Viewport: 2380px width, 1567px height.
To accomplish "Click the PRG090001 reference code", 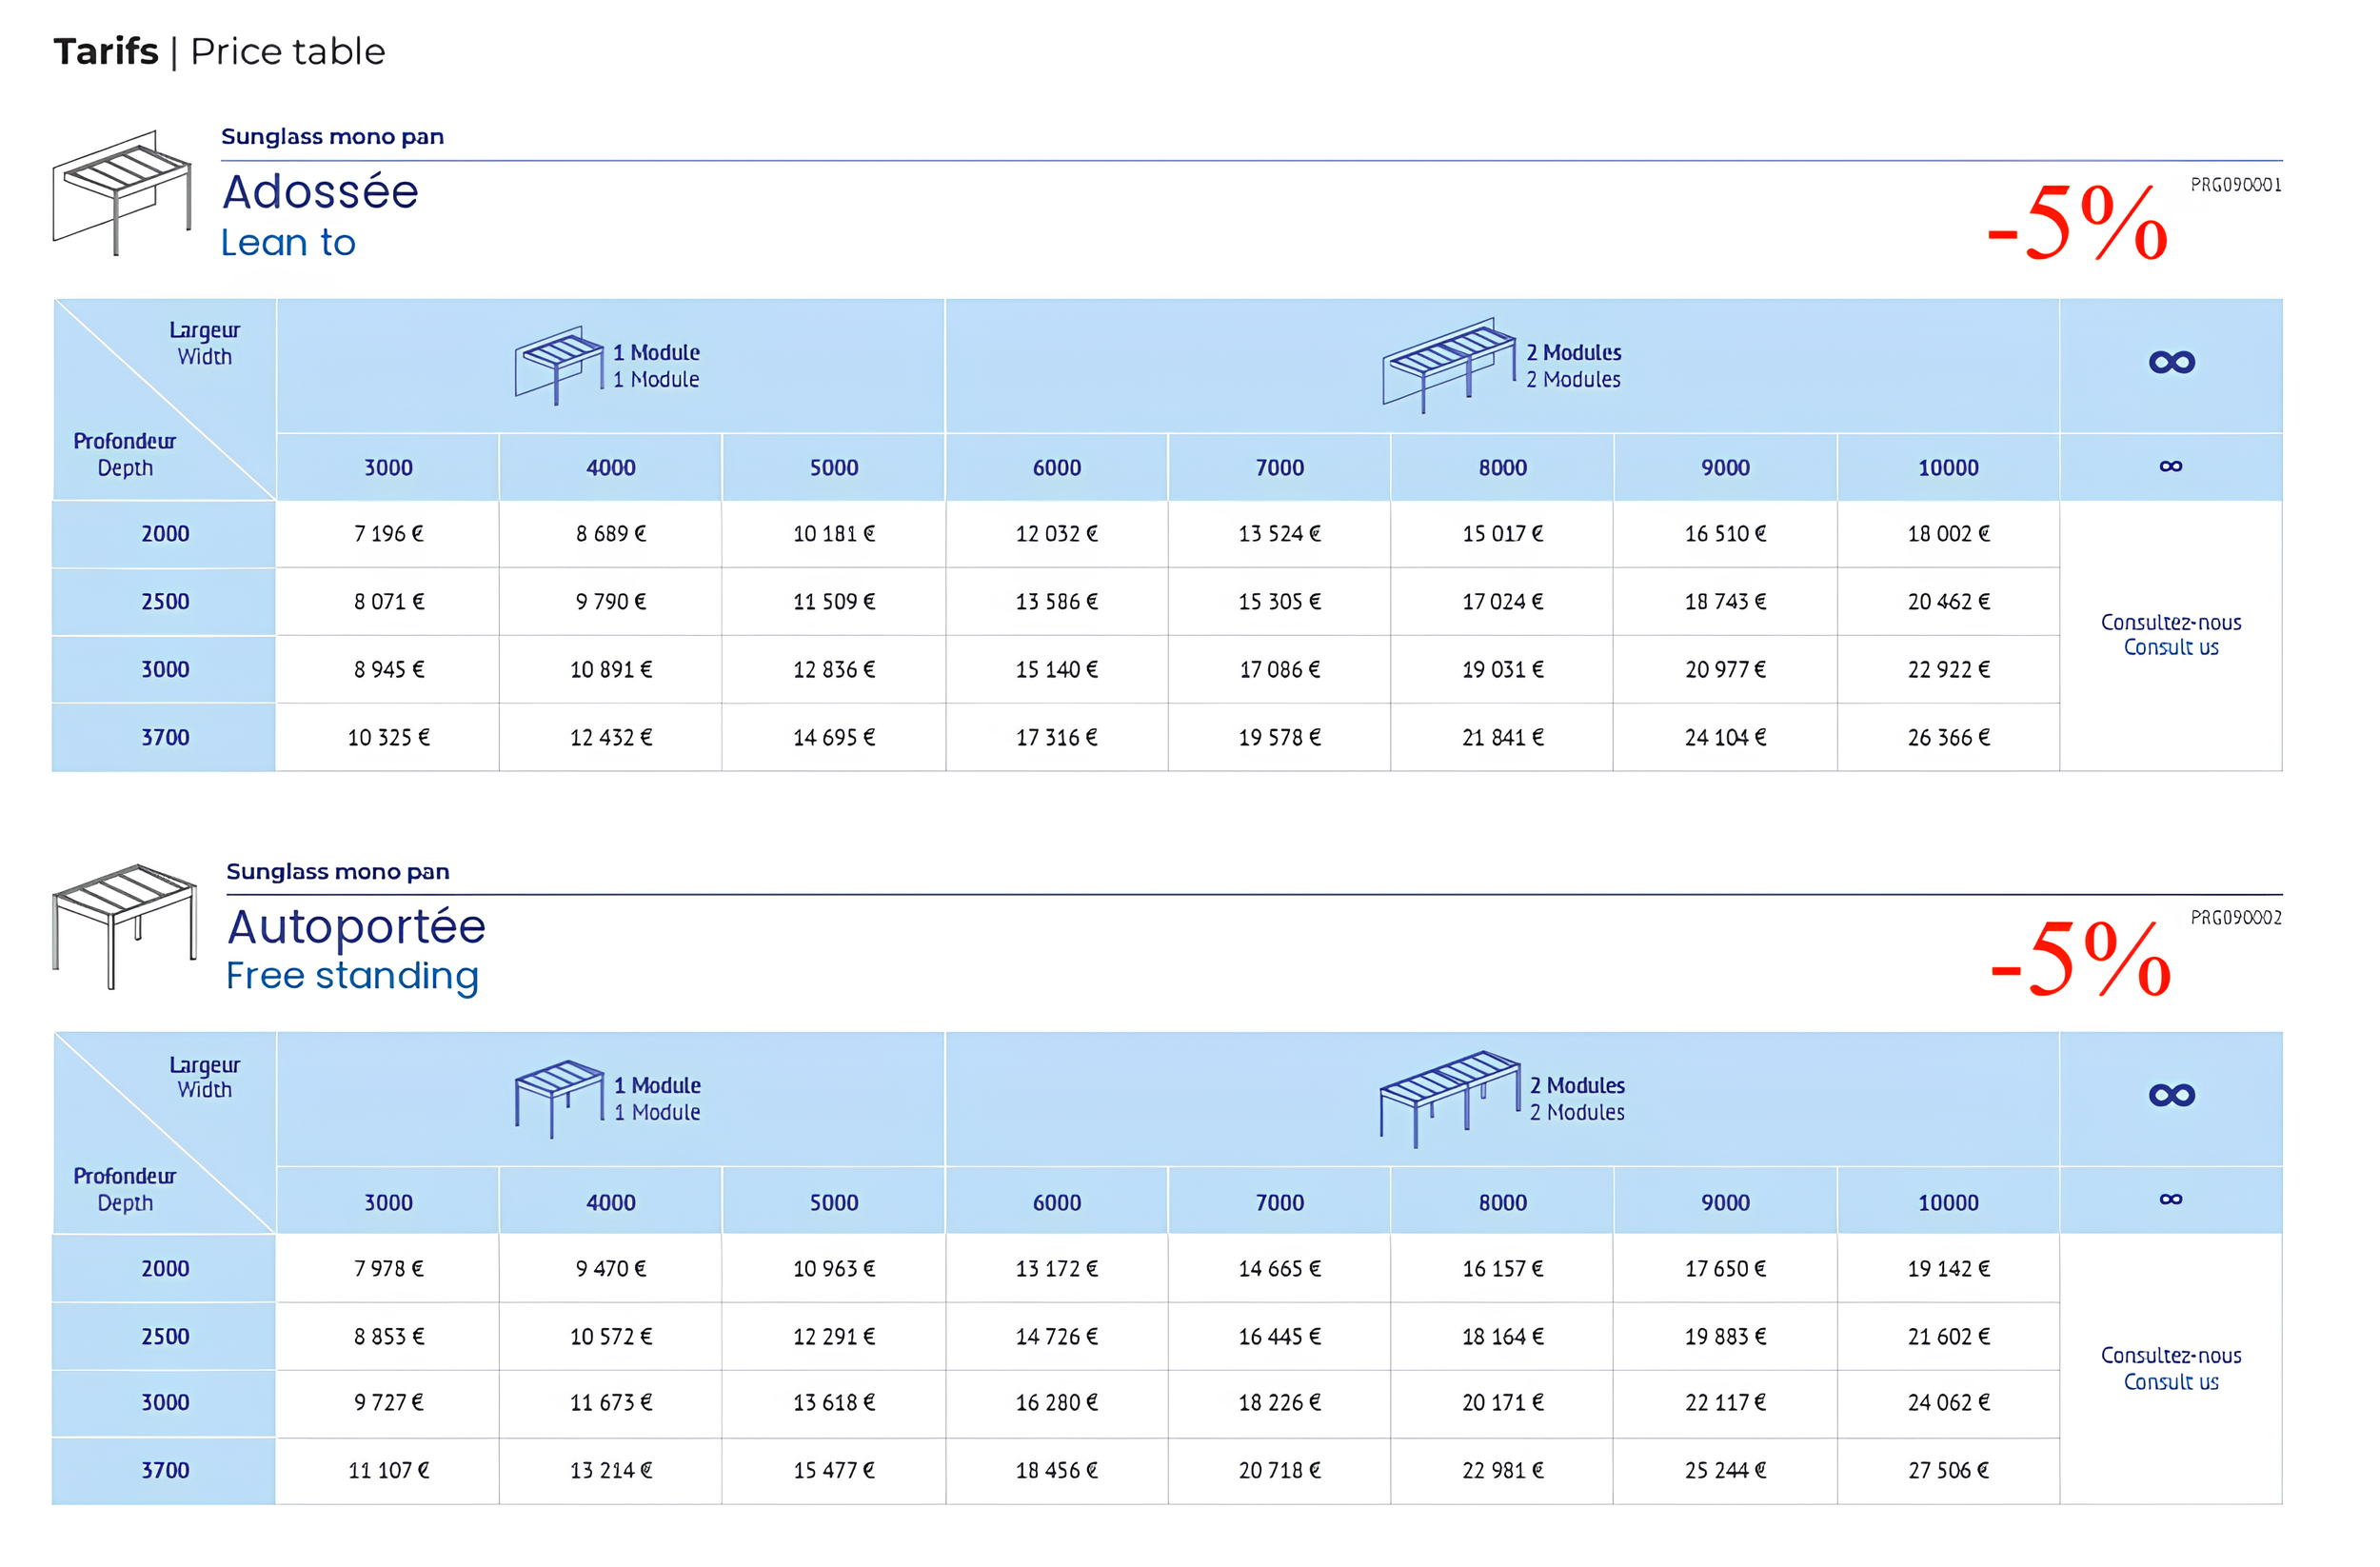I will [2235, 185].
